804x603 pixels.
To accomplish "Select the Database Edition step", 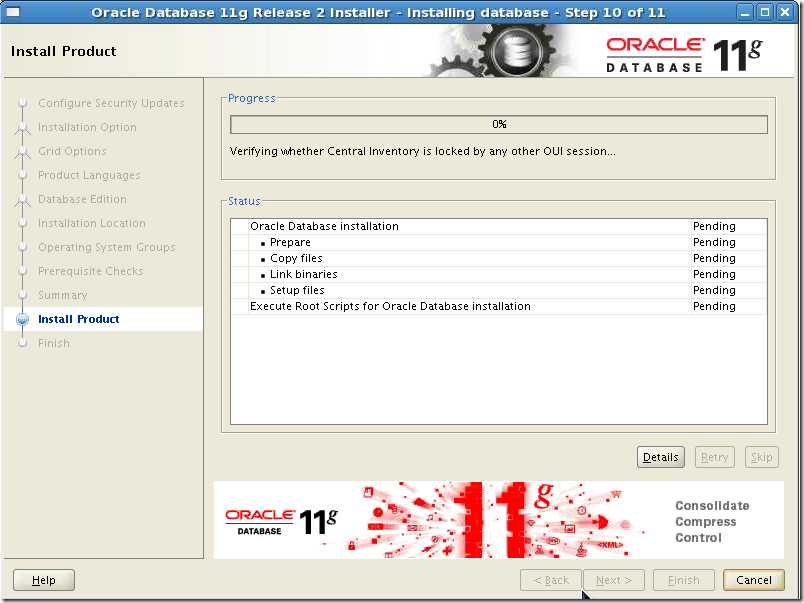I will 82,199.
